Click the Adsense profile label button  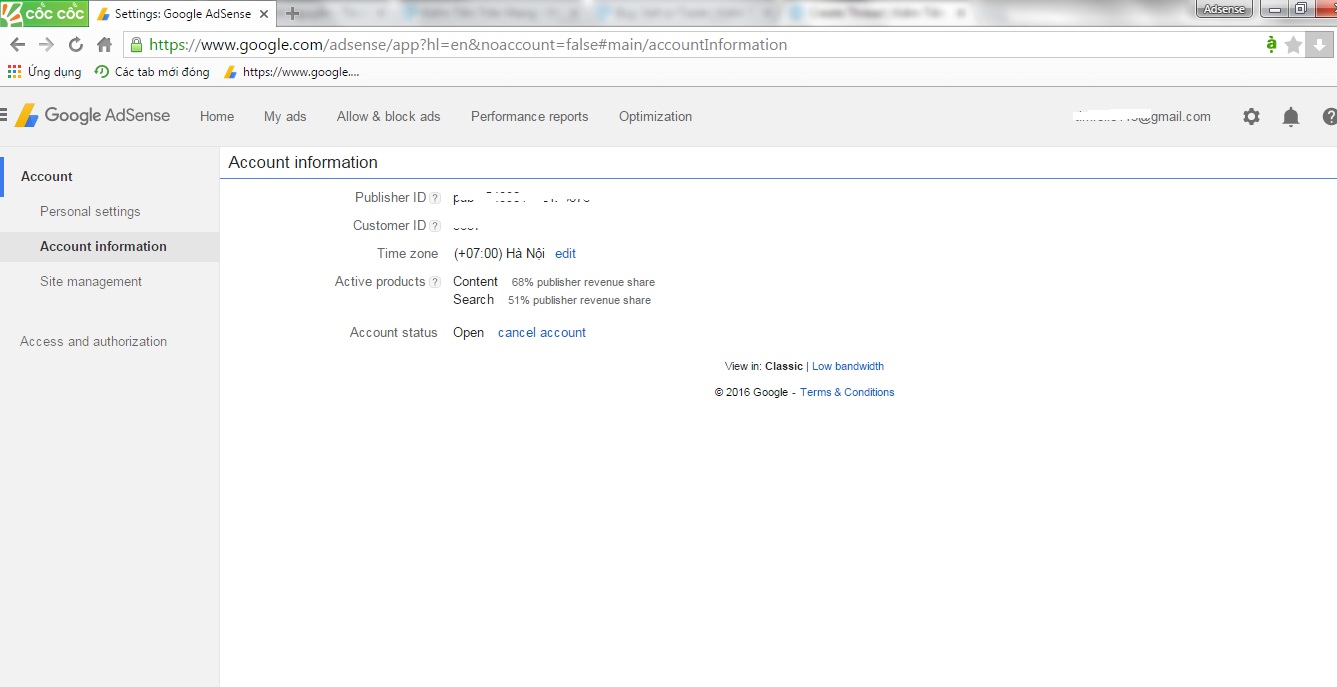pos(1225,9)
